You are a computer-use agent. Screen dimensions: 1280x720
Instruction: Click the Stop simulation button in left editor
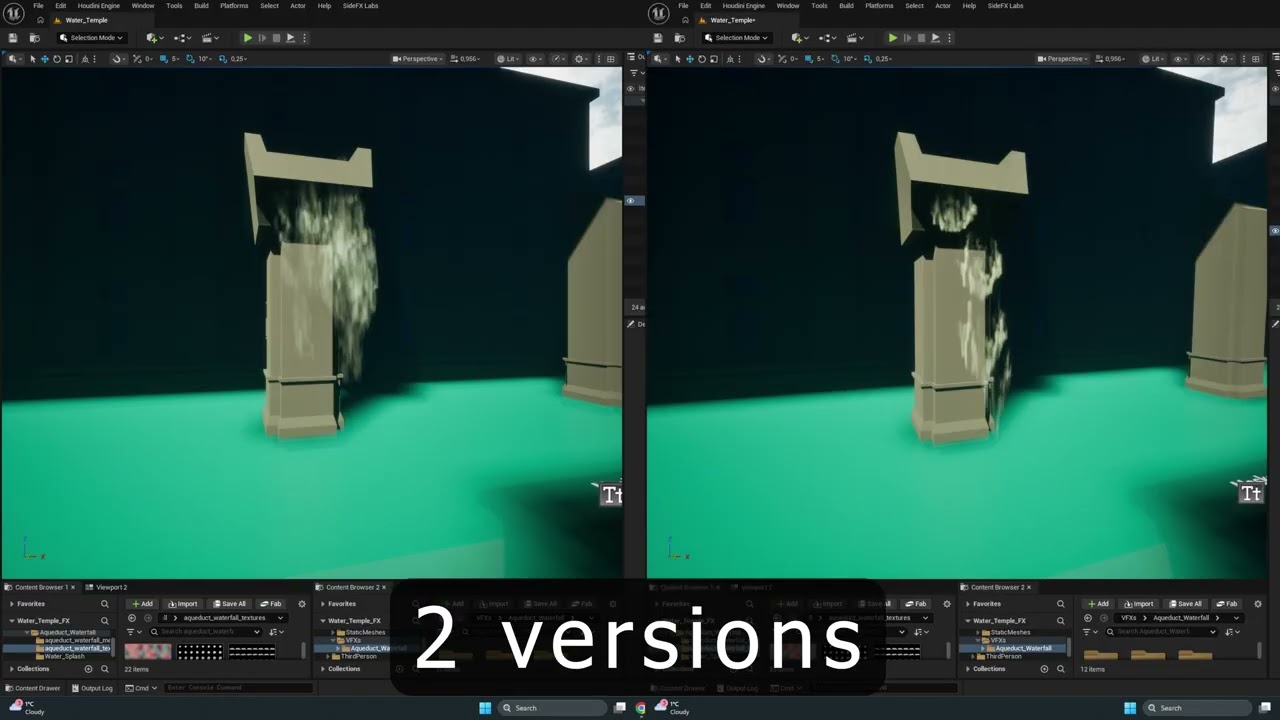(x=276, y=38)
